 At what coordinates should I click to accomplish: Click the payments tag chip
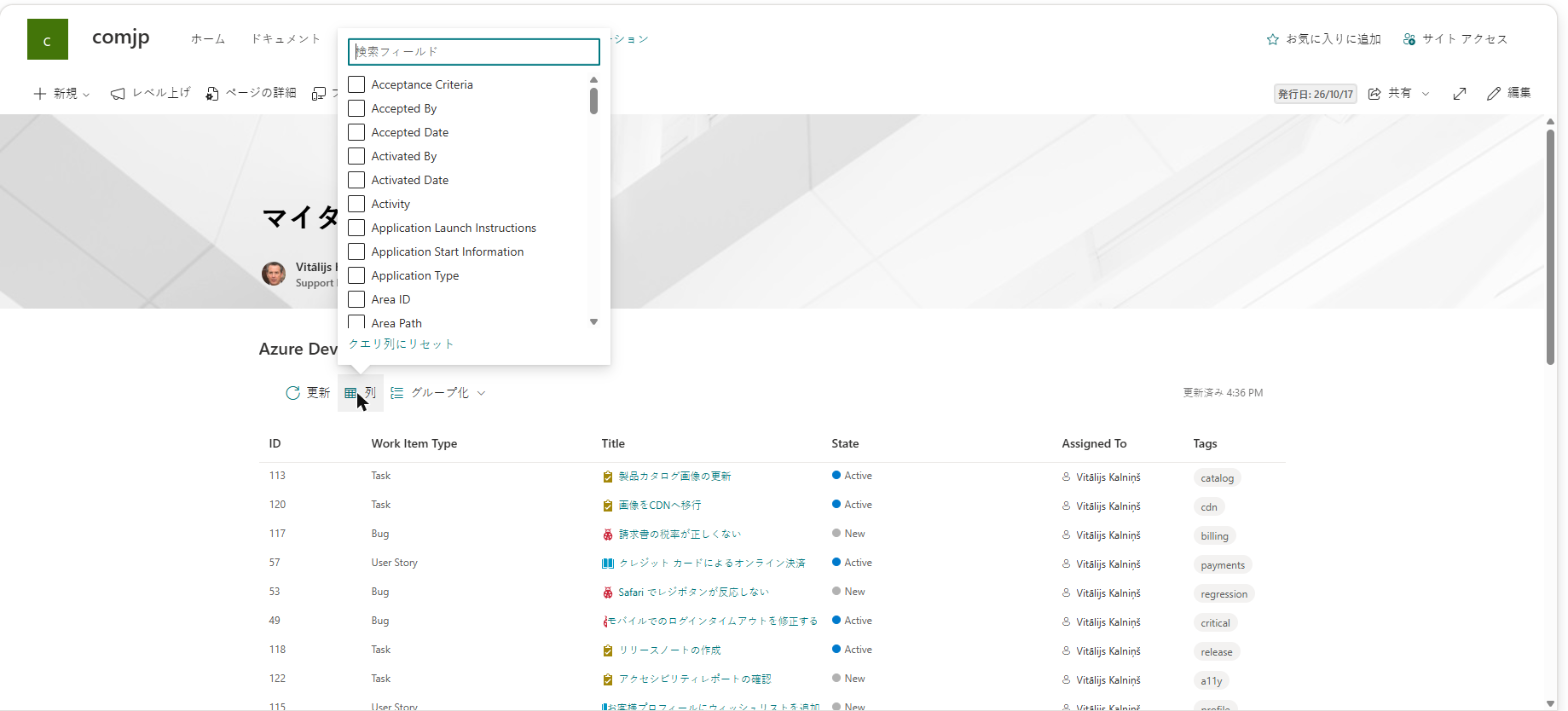pos(1223,565)
